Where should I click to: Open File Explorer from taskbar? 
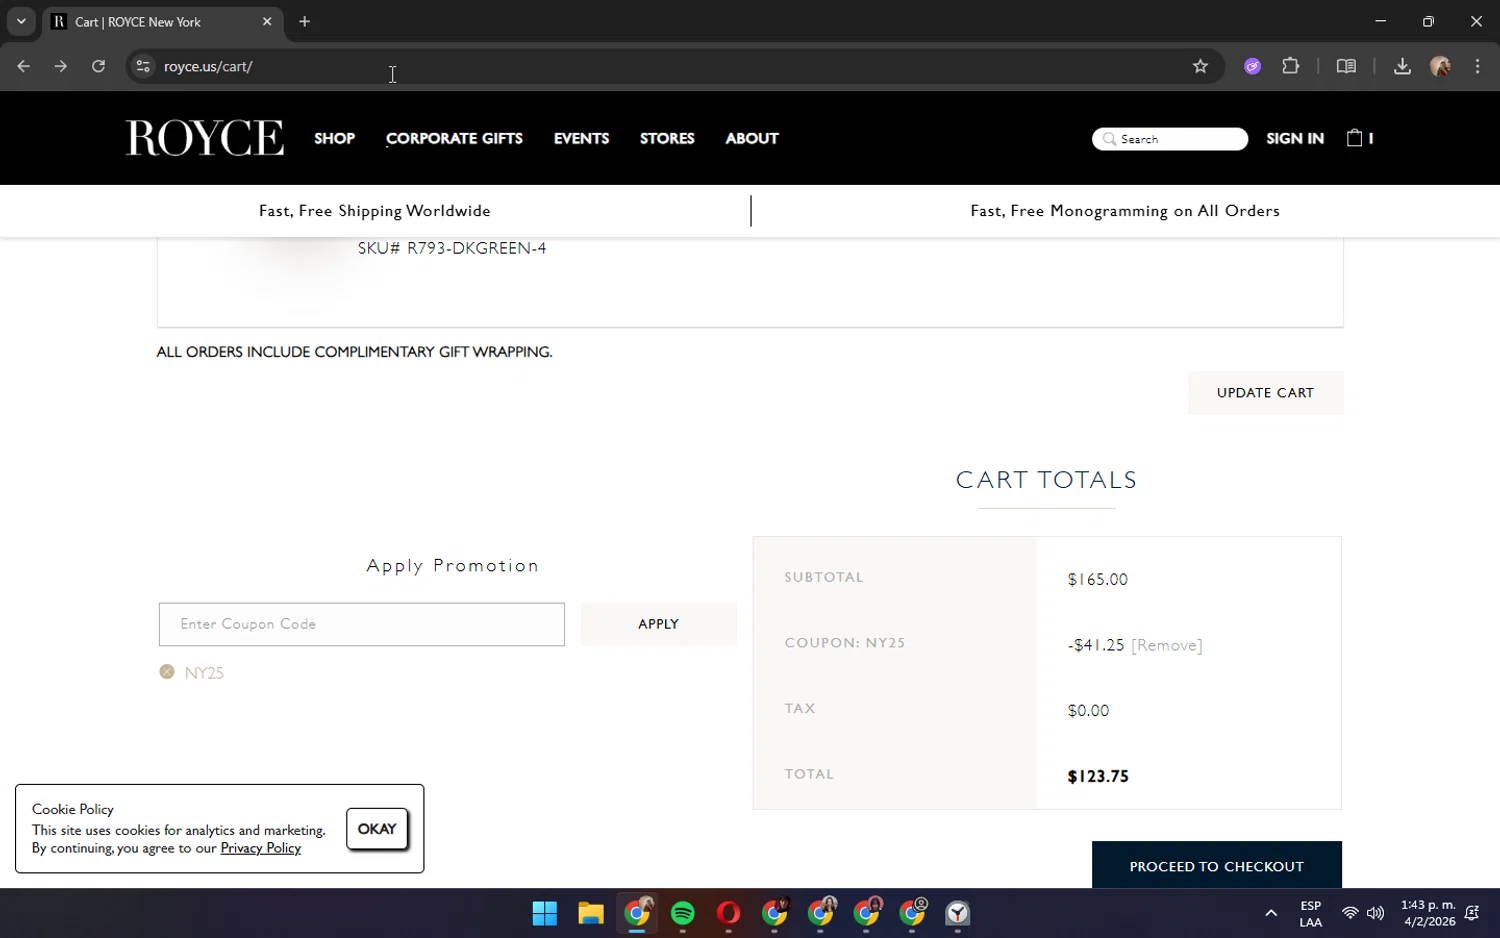(x=591, y=913)
